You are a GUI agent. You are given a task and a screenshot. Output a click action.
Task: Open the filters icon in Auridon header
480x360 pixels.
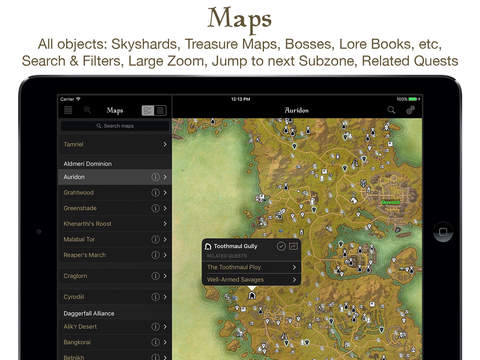[410, 110]
